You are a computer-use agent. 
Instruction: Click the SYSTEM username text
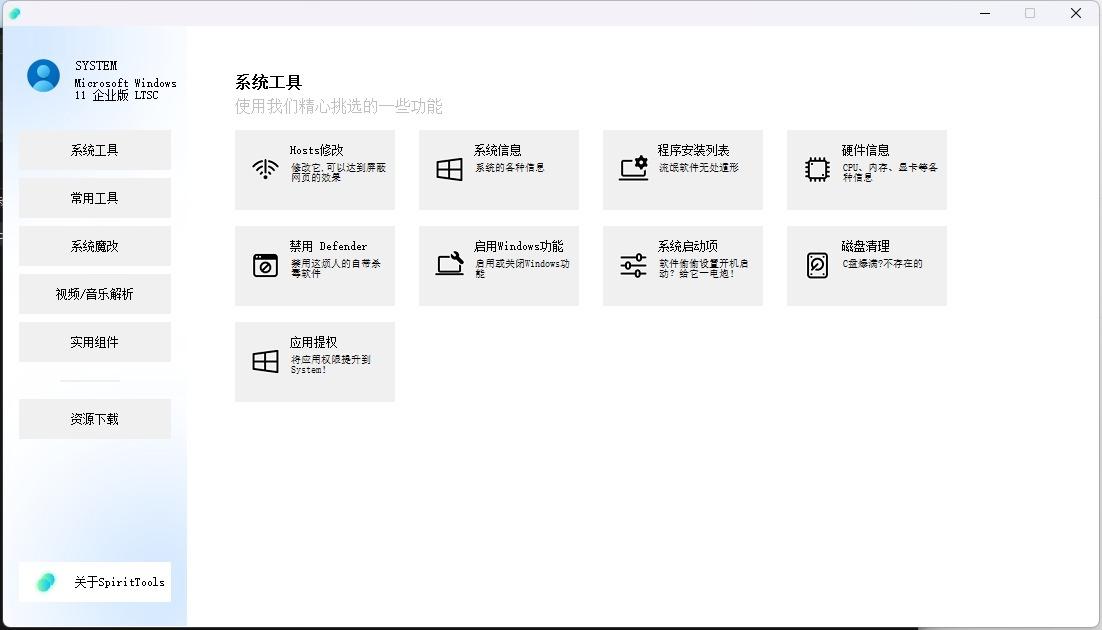tap(96, 65)
